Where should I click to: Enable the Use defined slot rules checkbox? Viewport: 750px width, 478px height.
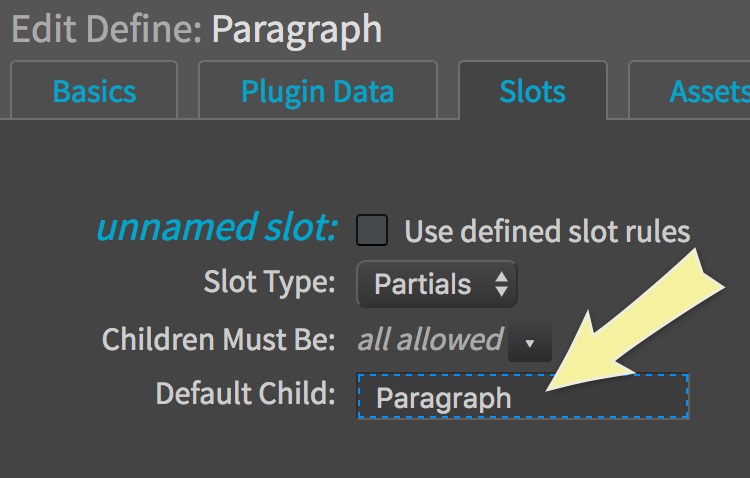click(x=372, y=231)
